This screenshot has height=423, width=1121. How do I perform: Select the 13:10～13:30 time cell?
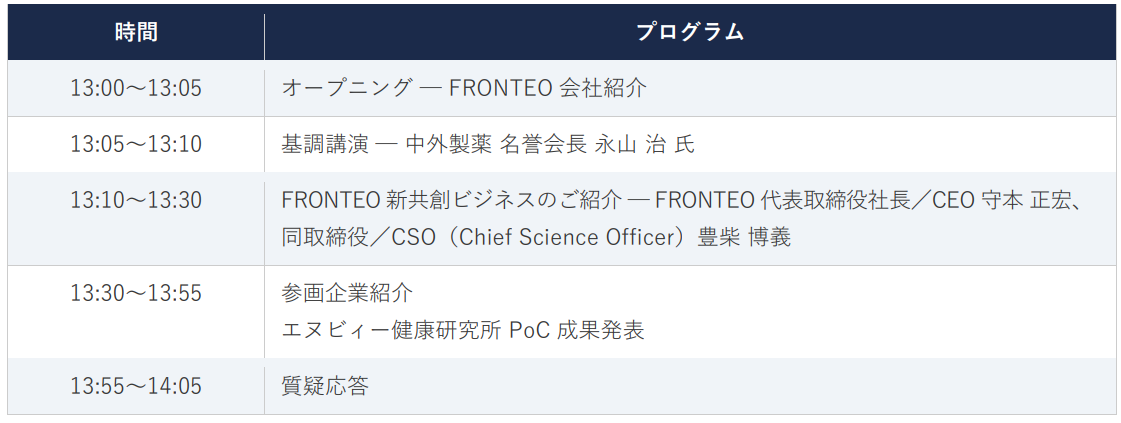136,200
